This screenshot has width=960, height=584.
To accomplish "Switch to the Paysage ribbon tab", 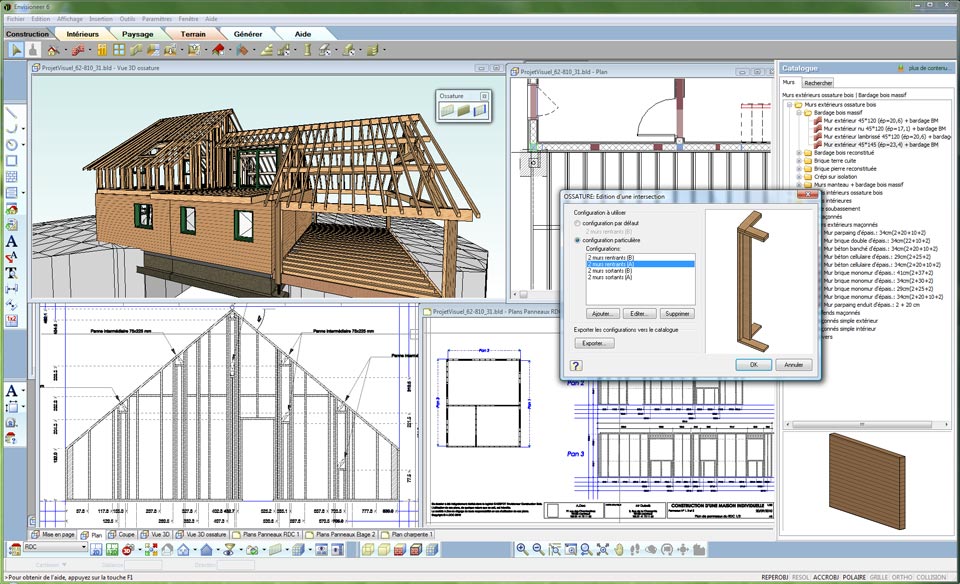I will point(137,34).
